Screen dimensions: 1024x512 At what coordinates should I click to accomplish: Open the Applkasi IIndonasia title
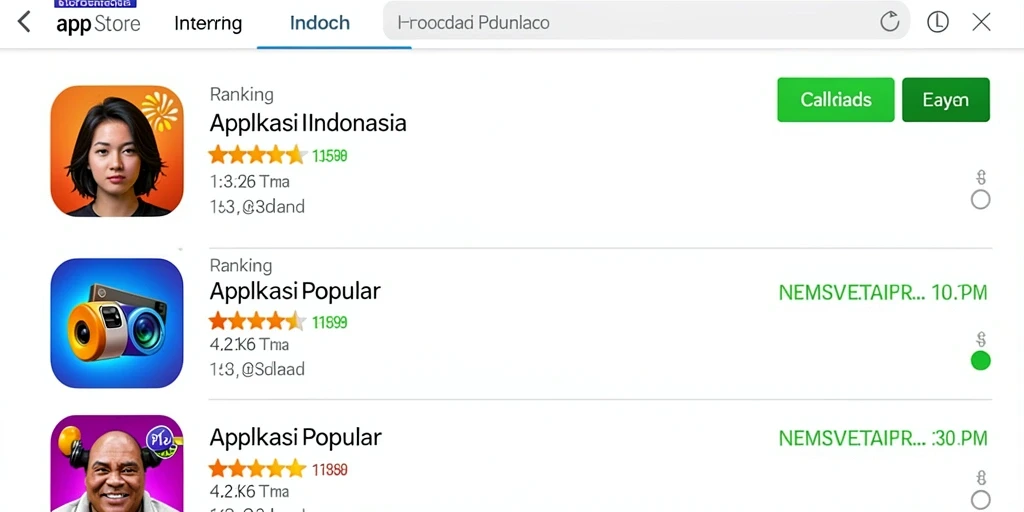pyautogui.click(x=308, y=123)
